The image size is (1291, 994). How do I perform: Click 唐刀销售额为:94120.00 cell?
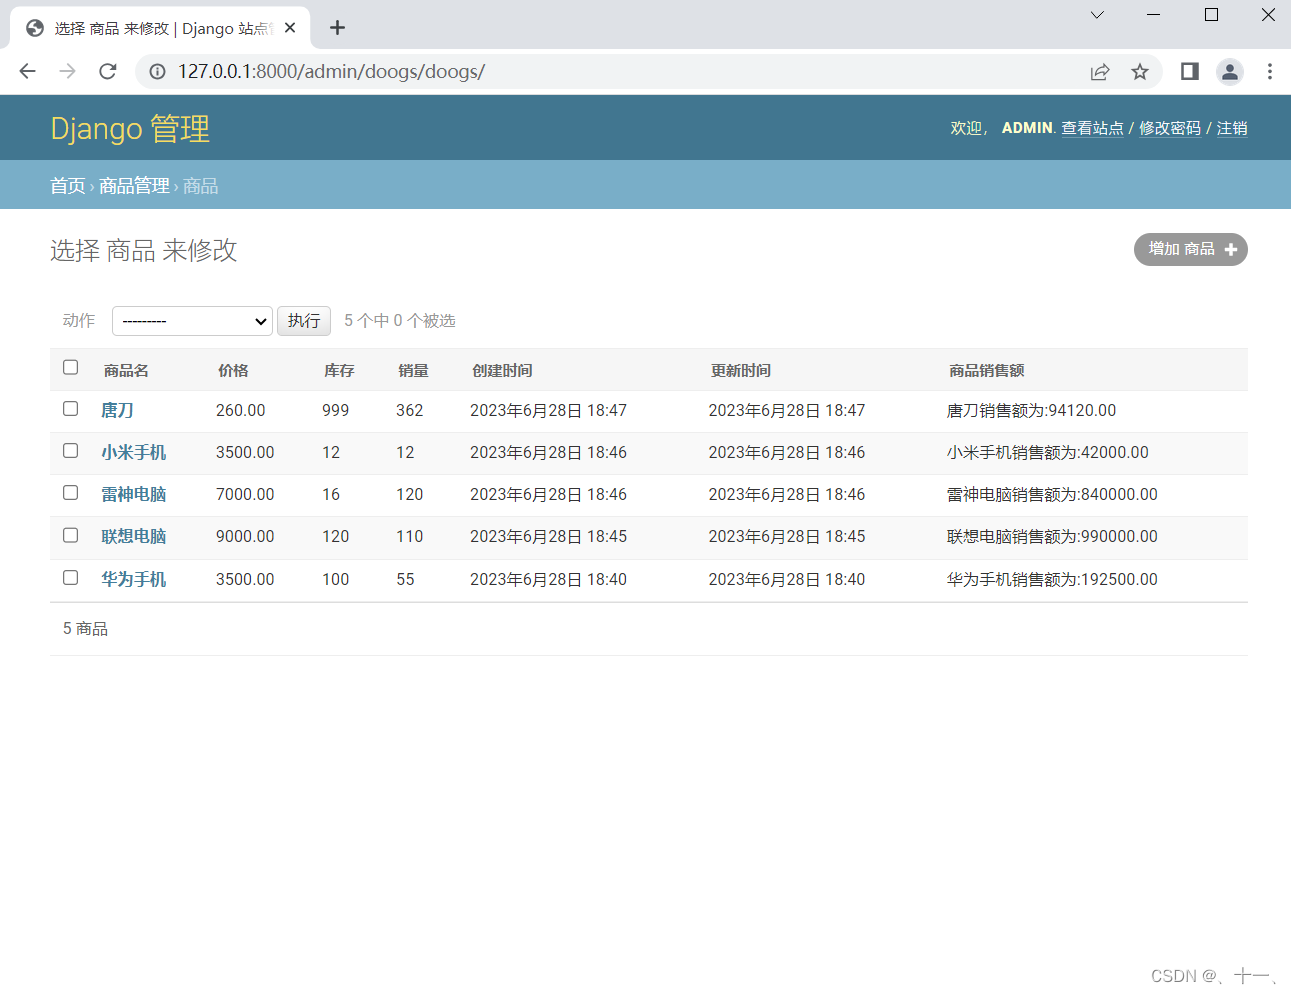click(1031, 410)
